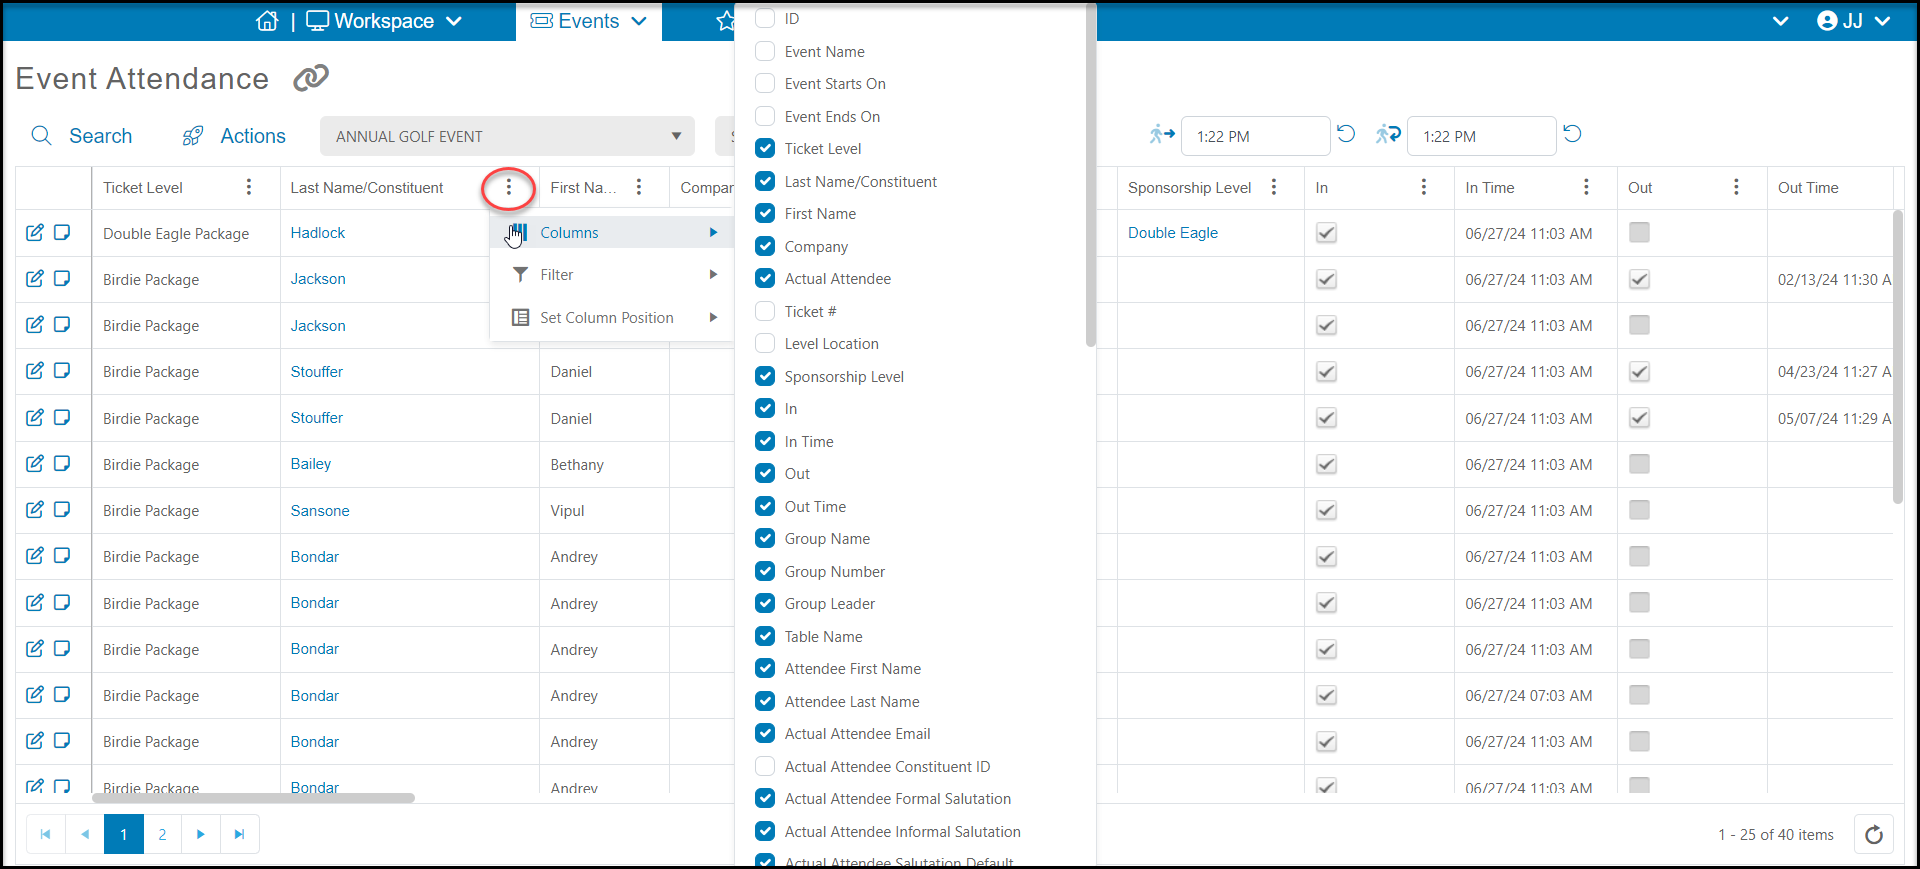The image size is (1920, 869).
Task: Go to the next page
Action: tap(201, 834)
